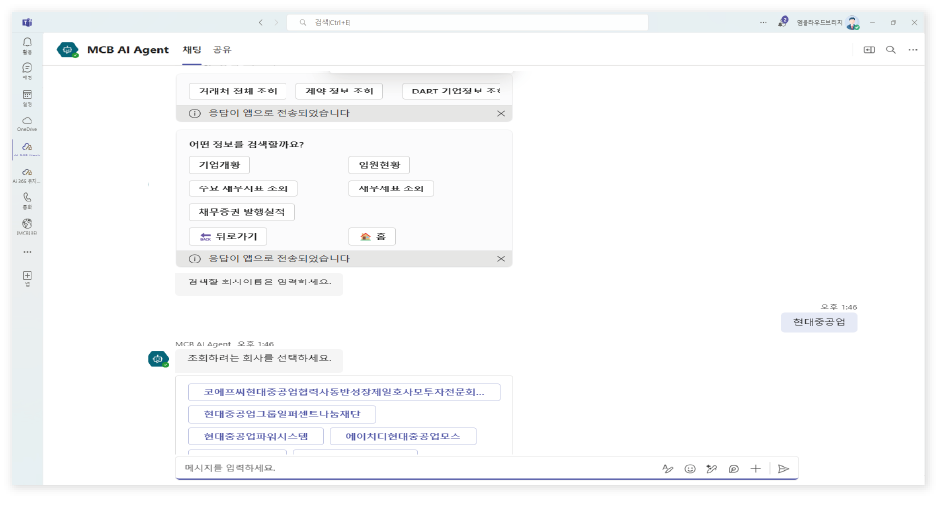This screenshot has width=943, height=505.
Task: Click the info icon in first sent notice
Action: click(x=195, y=114)
